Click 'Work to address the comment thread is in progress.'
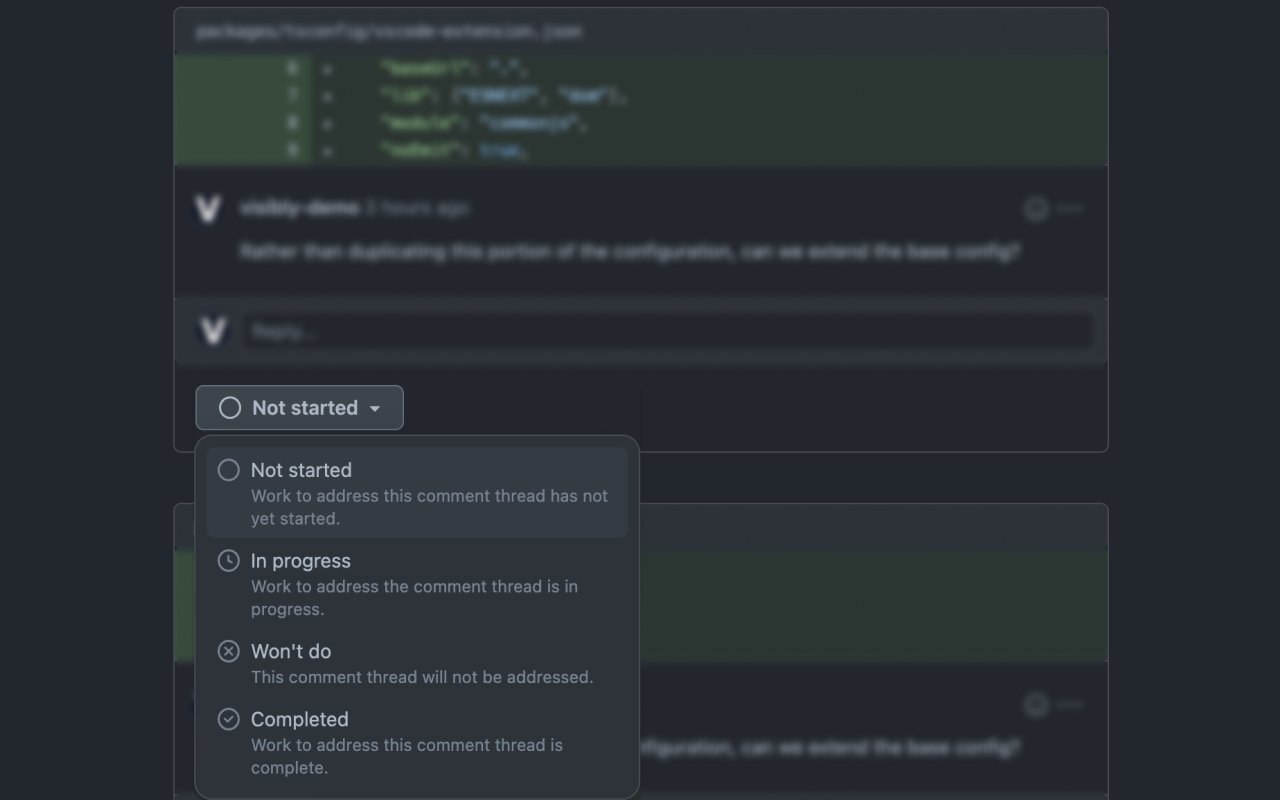Viewport: 1280px width, 800px height. [x=414, y=598]
